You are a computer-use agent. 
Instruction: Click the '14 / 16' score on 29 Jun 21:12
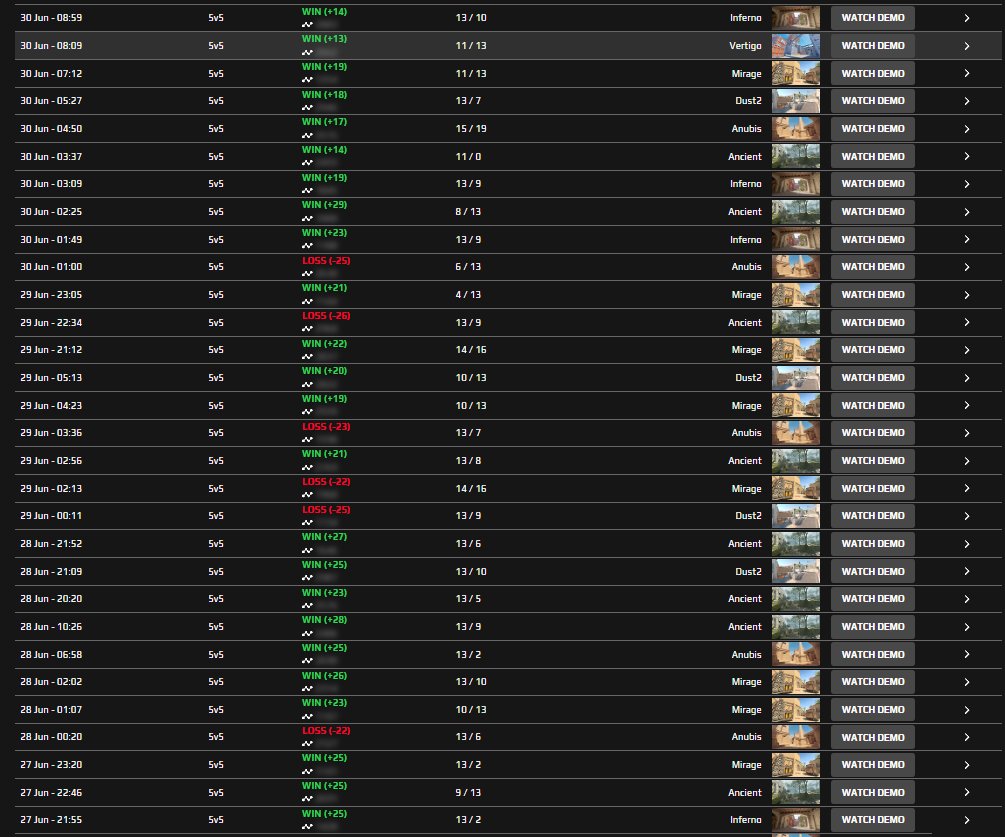[471, 350]
